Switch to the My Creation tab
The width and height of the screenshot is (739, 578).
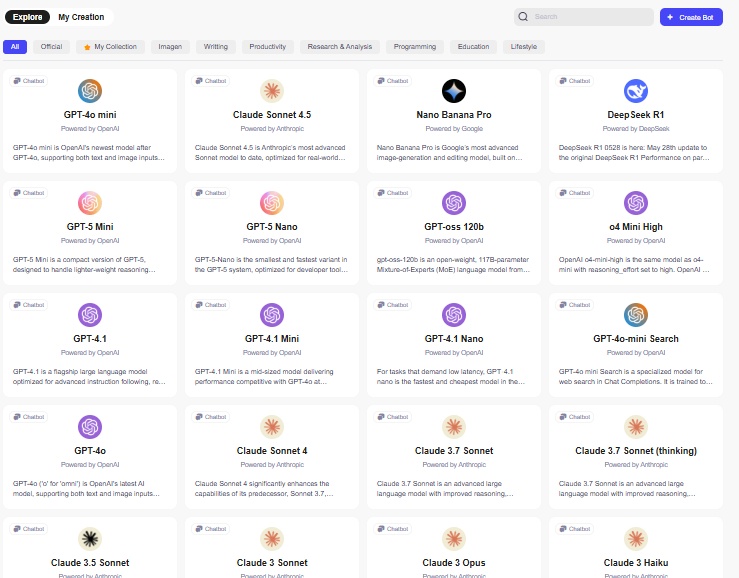(79, 17)
